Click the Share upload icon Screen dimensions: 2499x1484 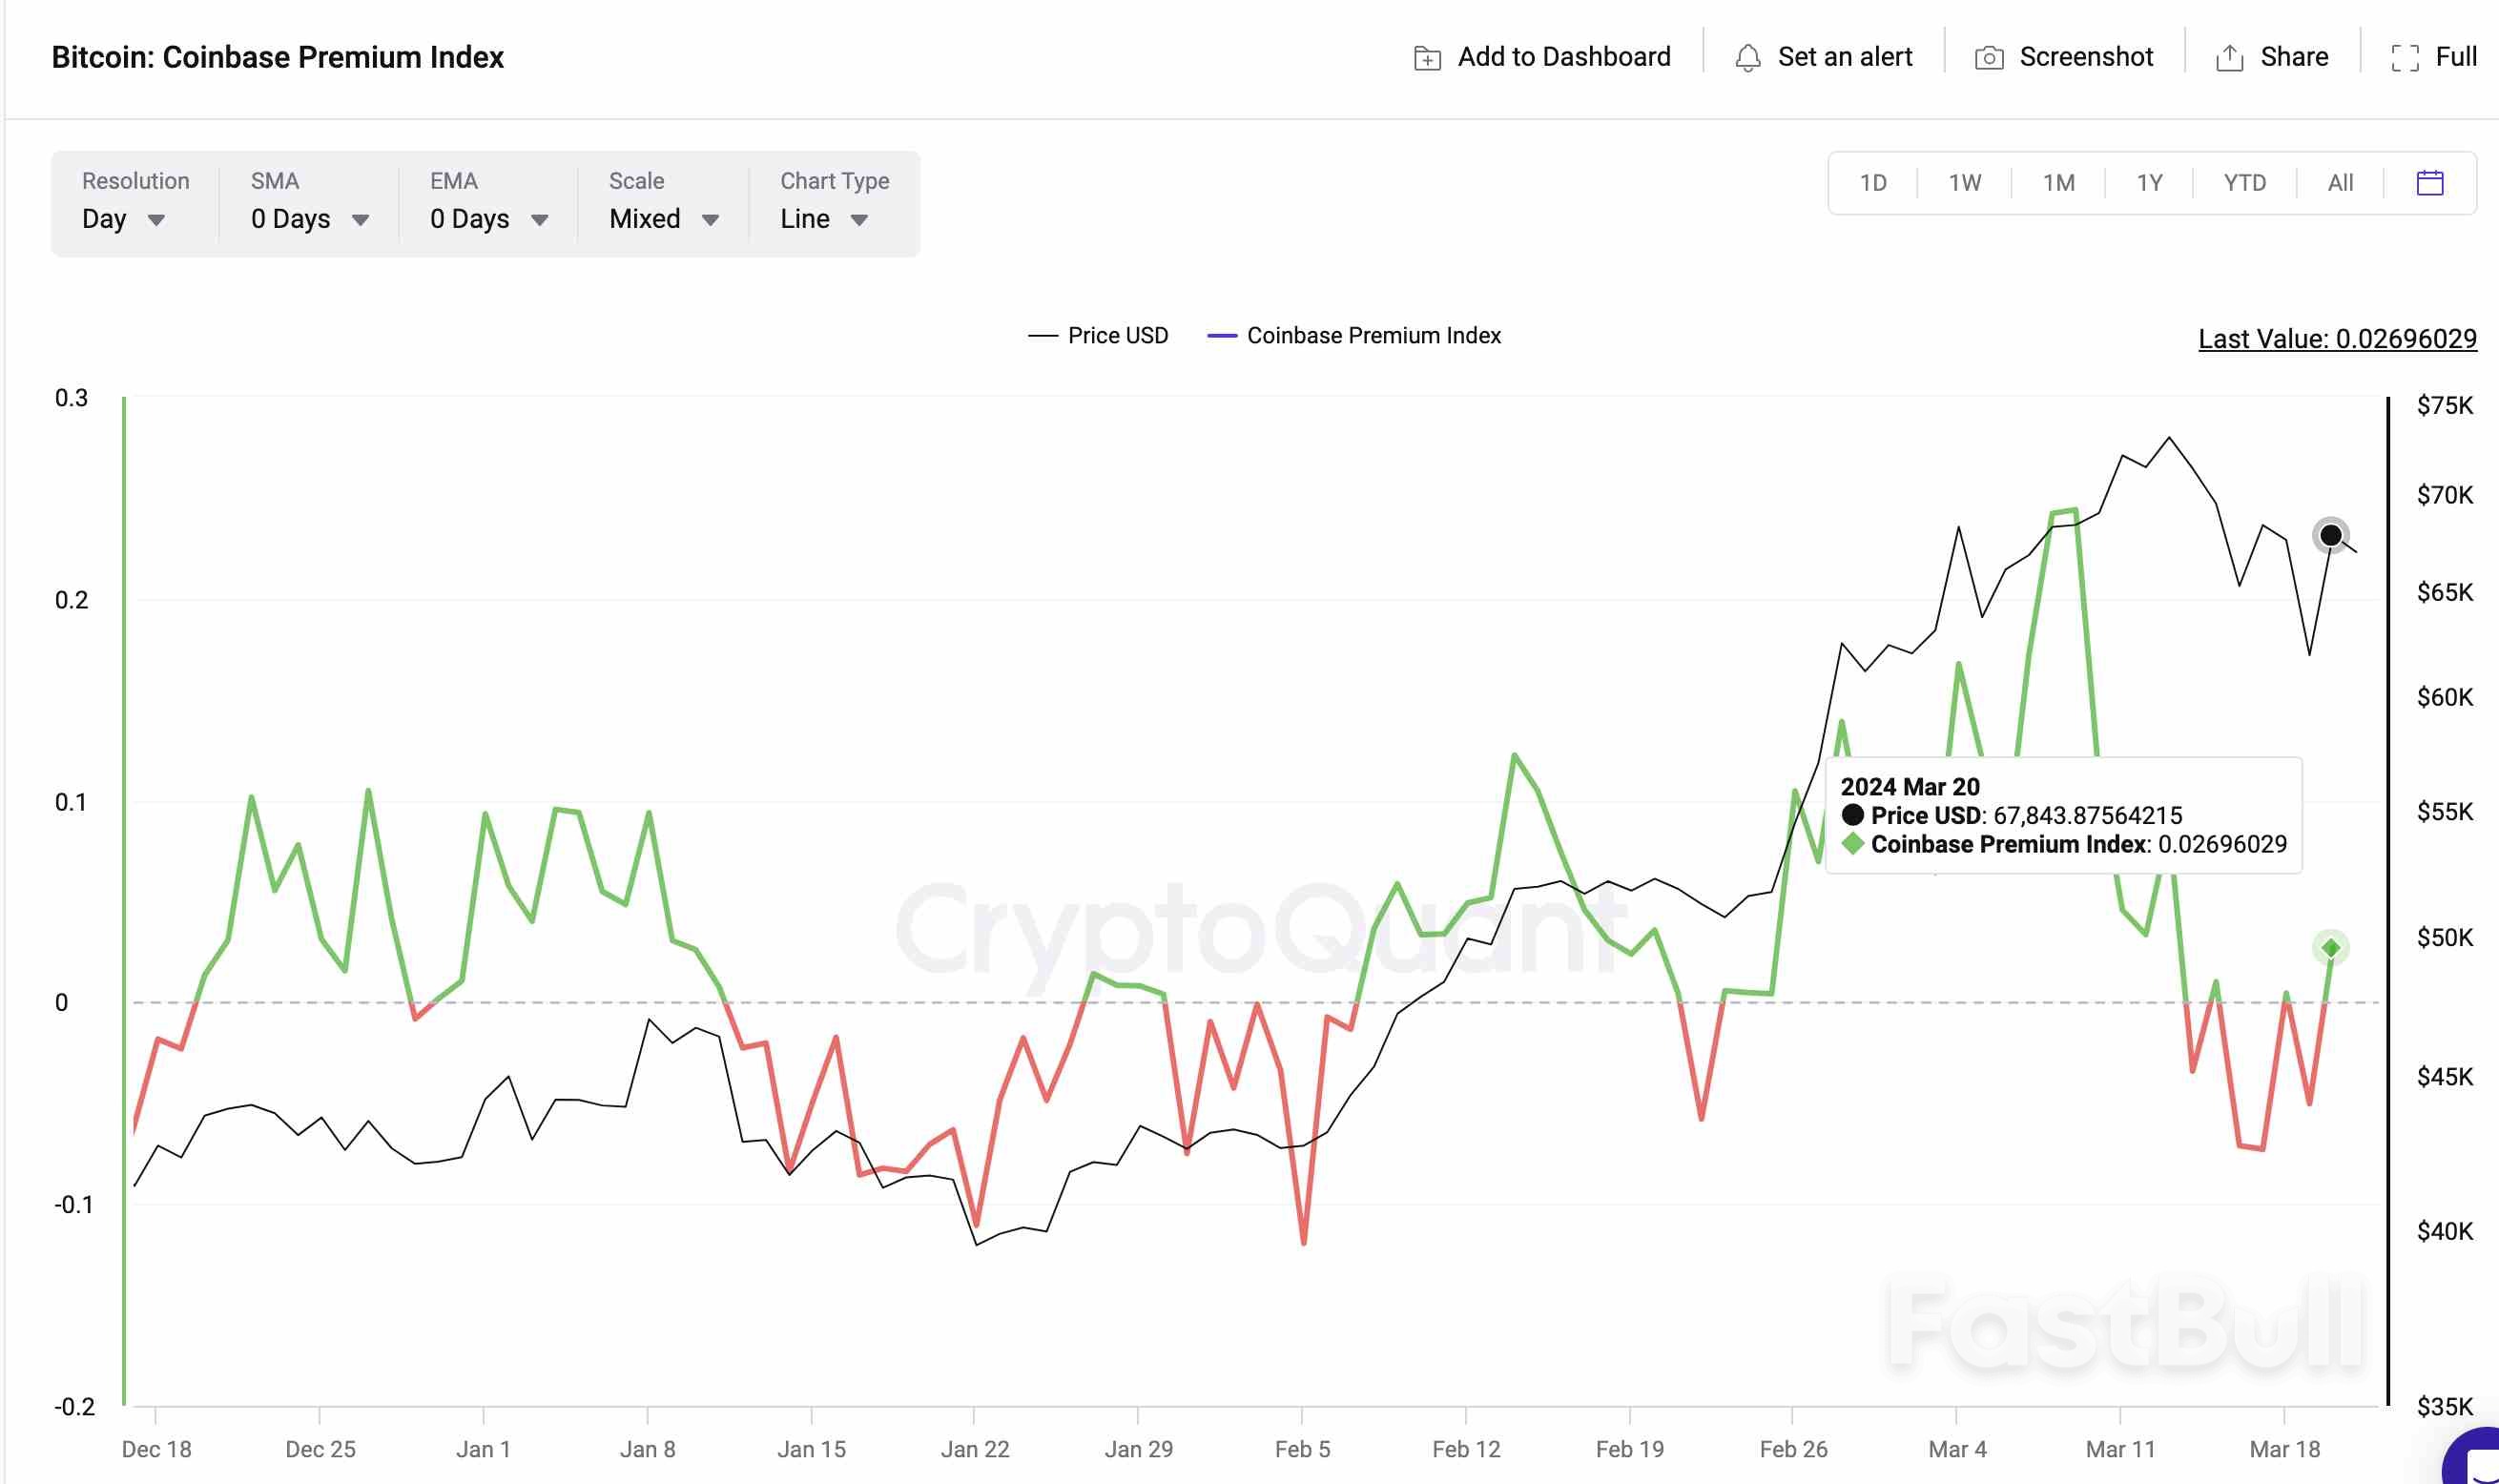coord(2229,58)
